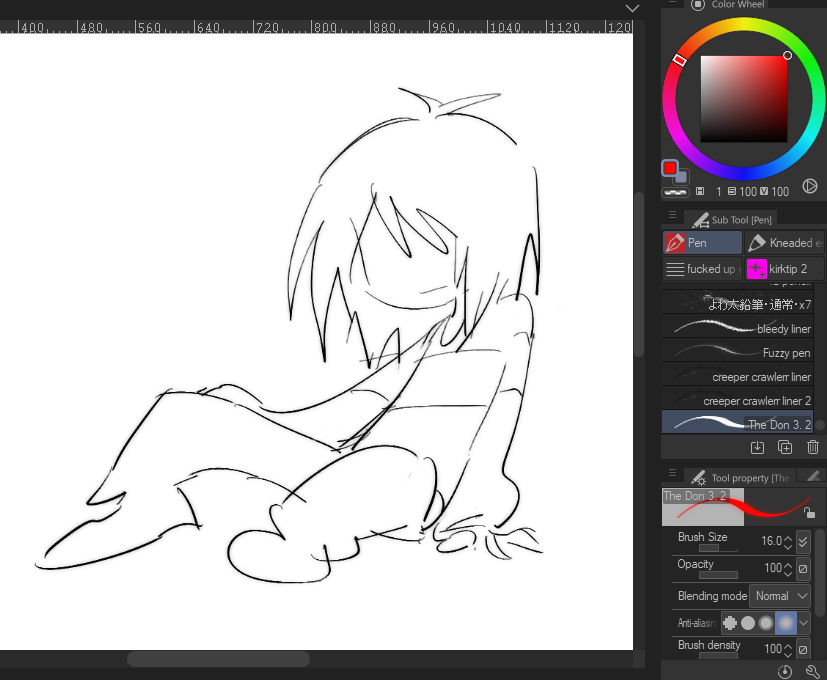Select The Don 3. 2 brush

737,424
